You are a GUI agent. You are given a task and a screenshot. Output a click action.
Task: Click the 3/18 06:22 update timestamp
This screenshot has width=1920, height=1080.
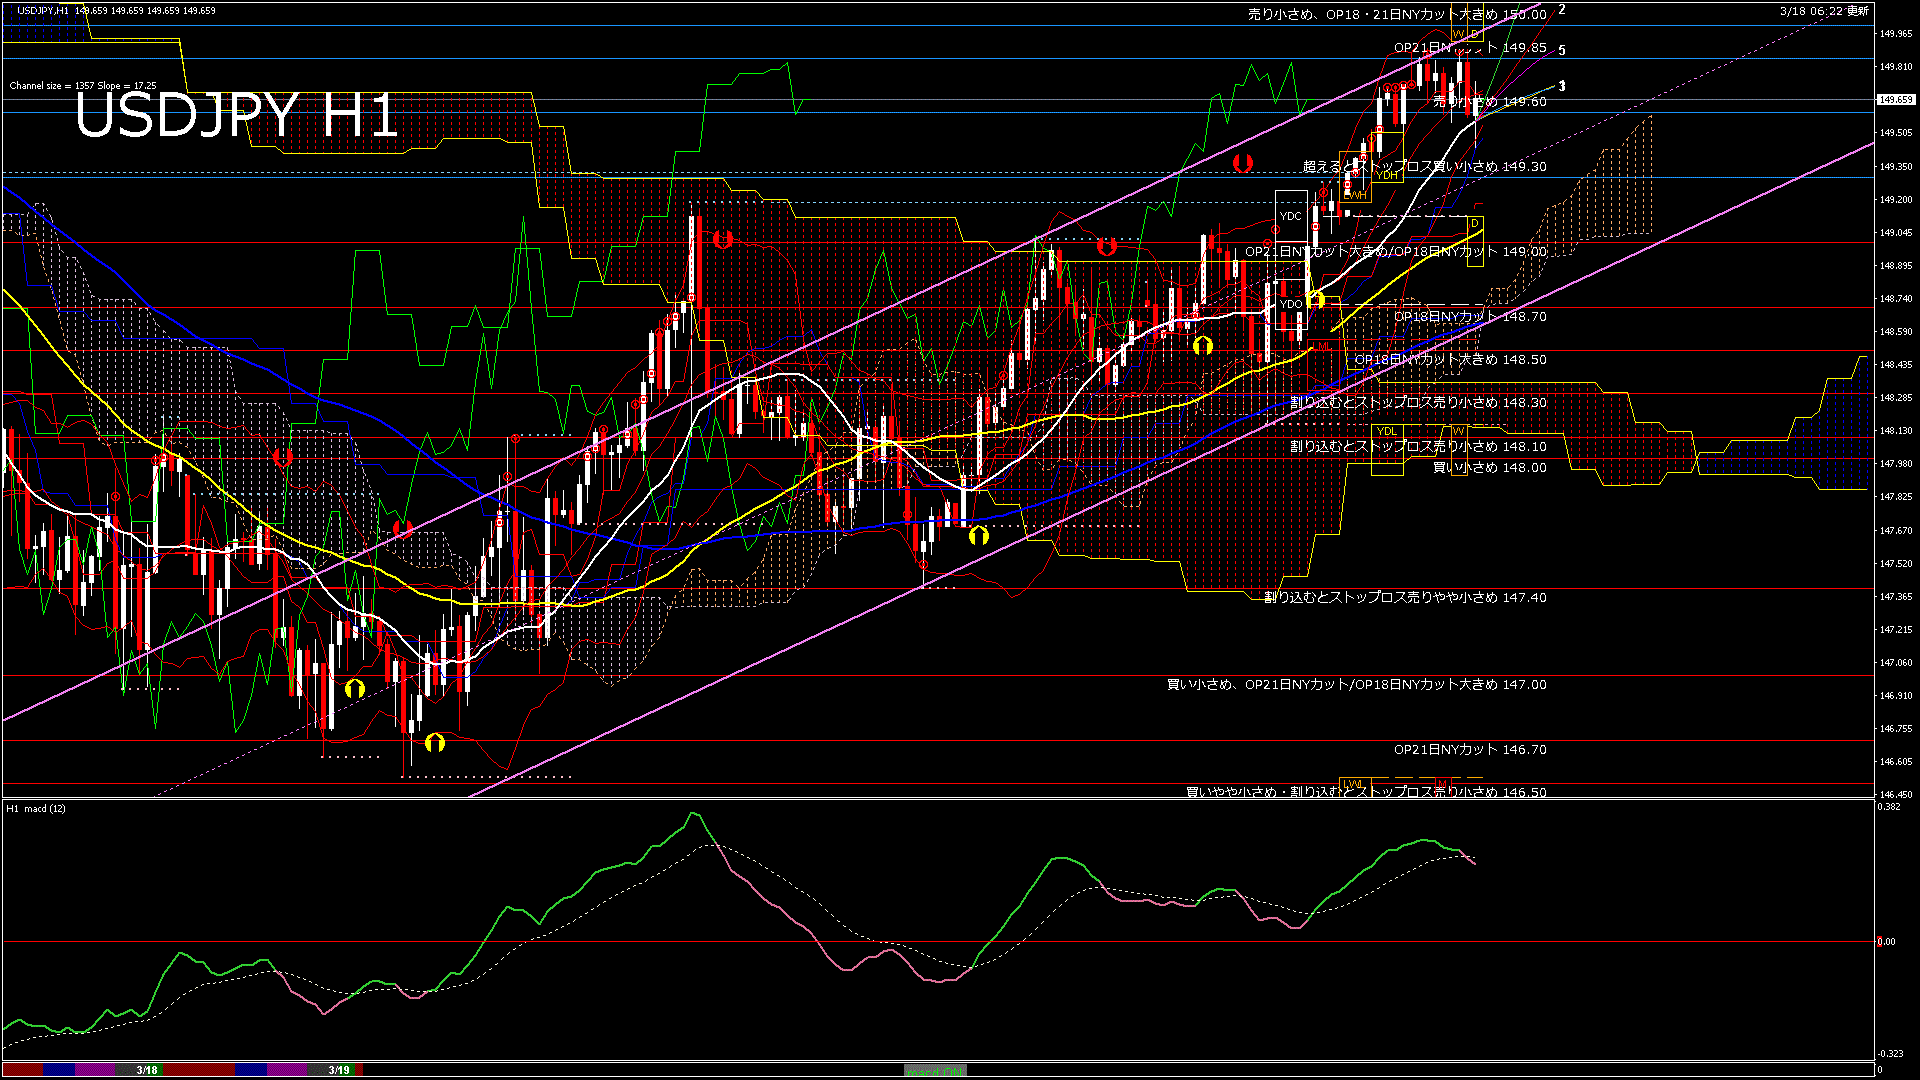click(x=1824, y=10)
